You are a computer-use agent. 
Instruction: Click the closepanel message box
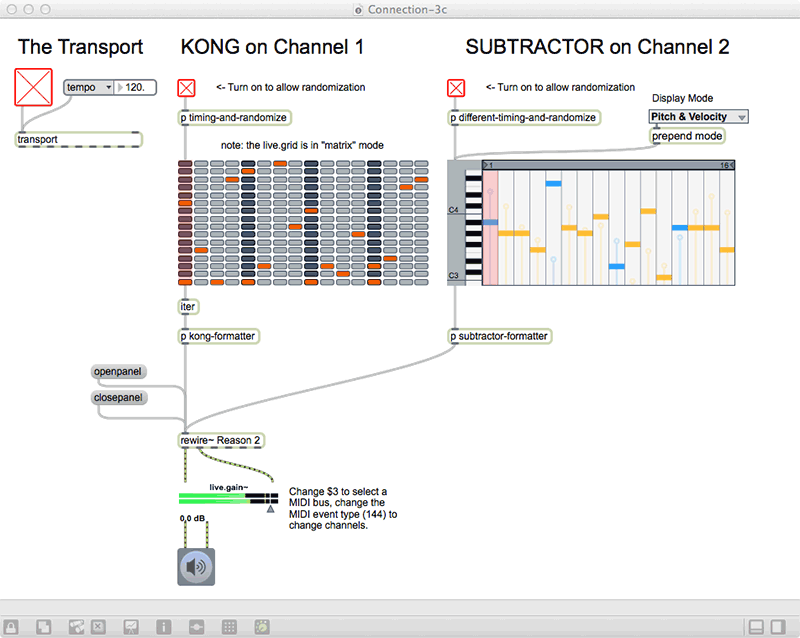click(119, 398)
